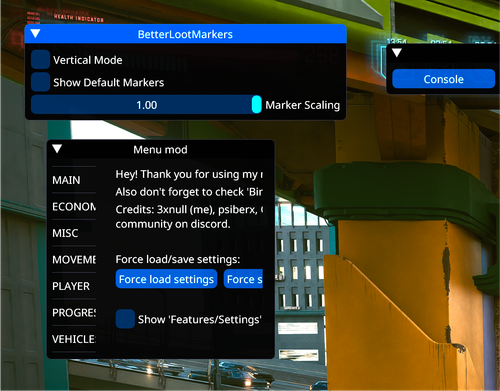Open the MISC tab in Menu mod
500x391 pixels.
click(65, 233)
